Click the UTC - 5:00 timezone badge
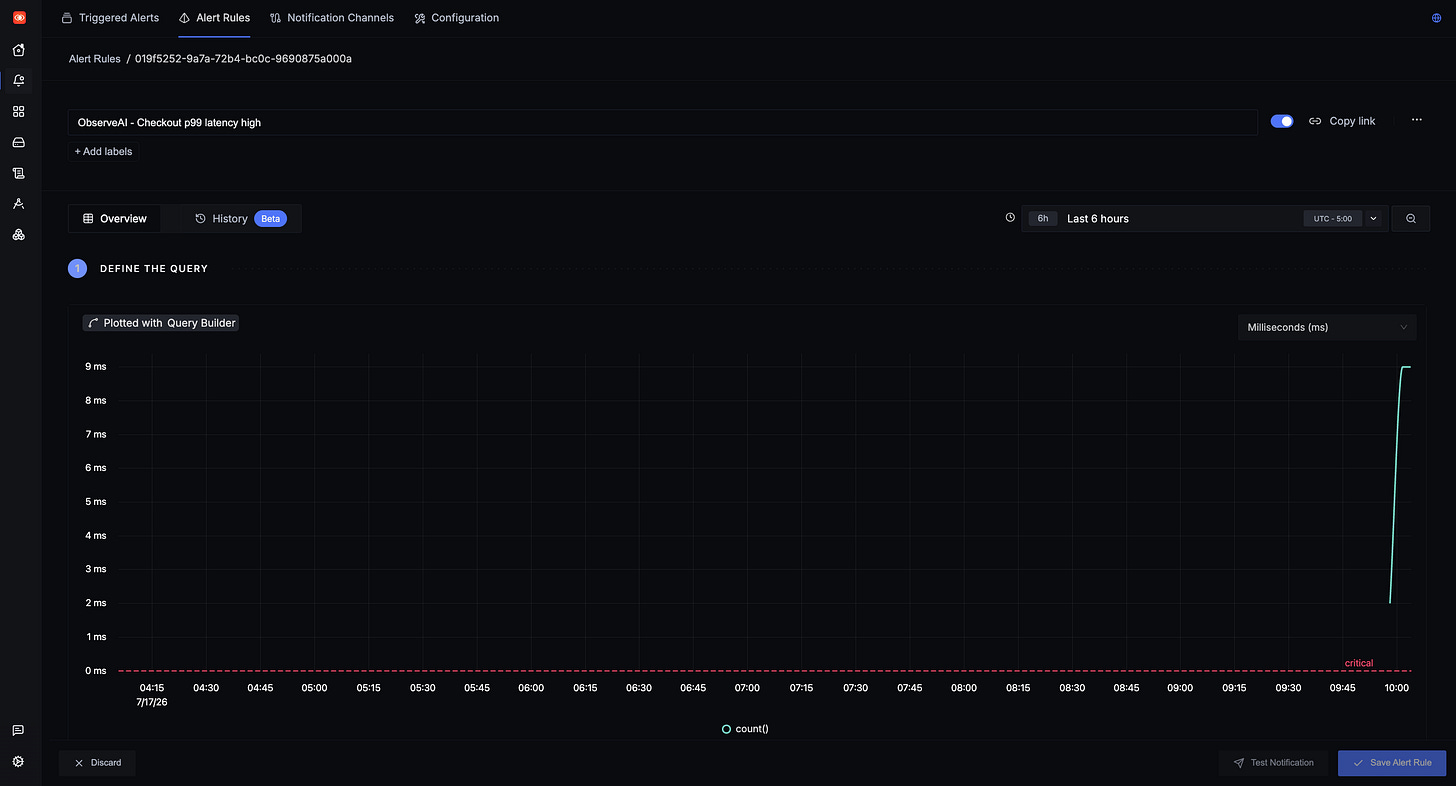This screenshot has height=786, width=1456. tap(1333, 218)
